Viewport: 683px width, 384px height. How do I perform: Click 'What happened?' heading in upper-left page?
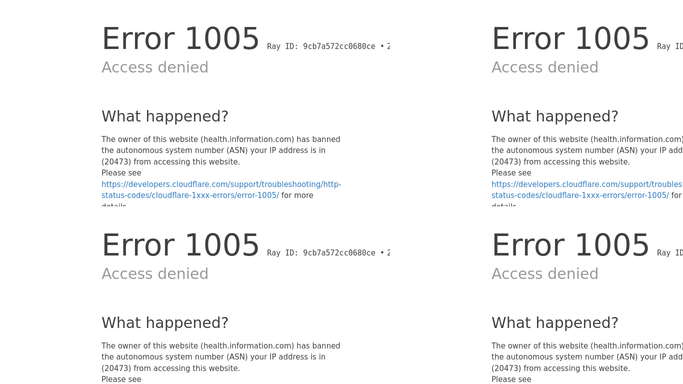[x=165, y=116]
